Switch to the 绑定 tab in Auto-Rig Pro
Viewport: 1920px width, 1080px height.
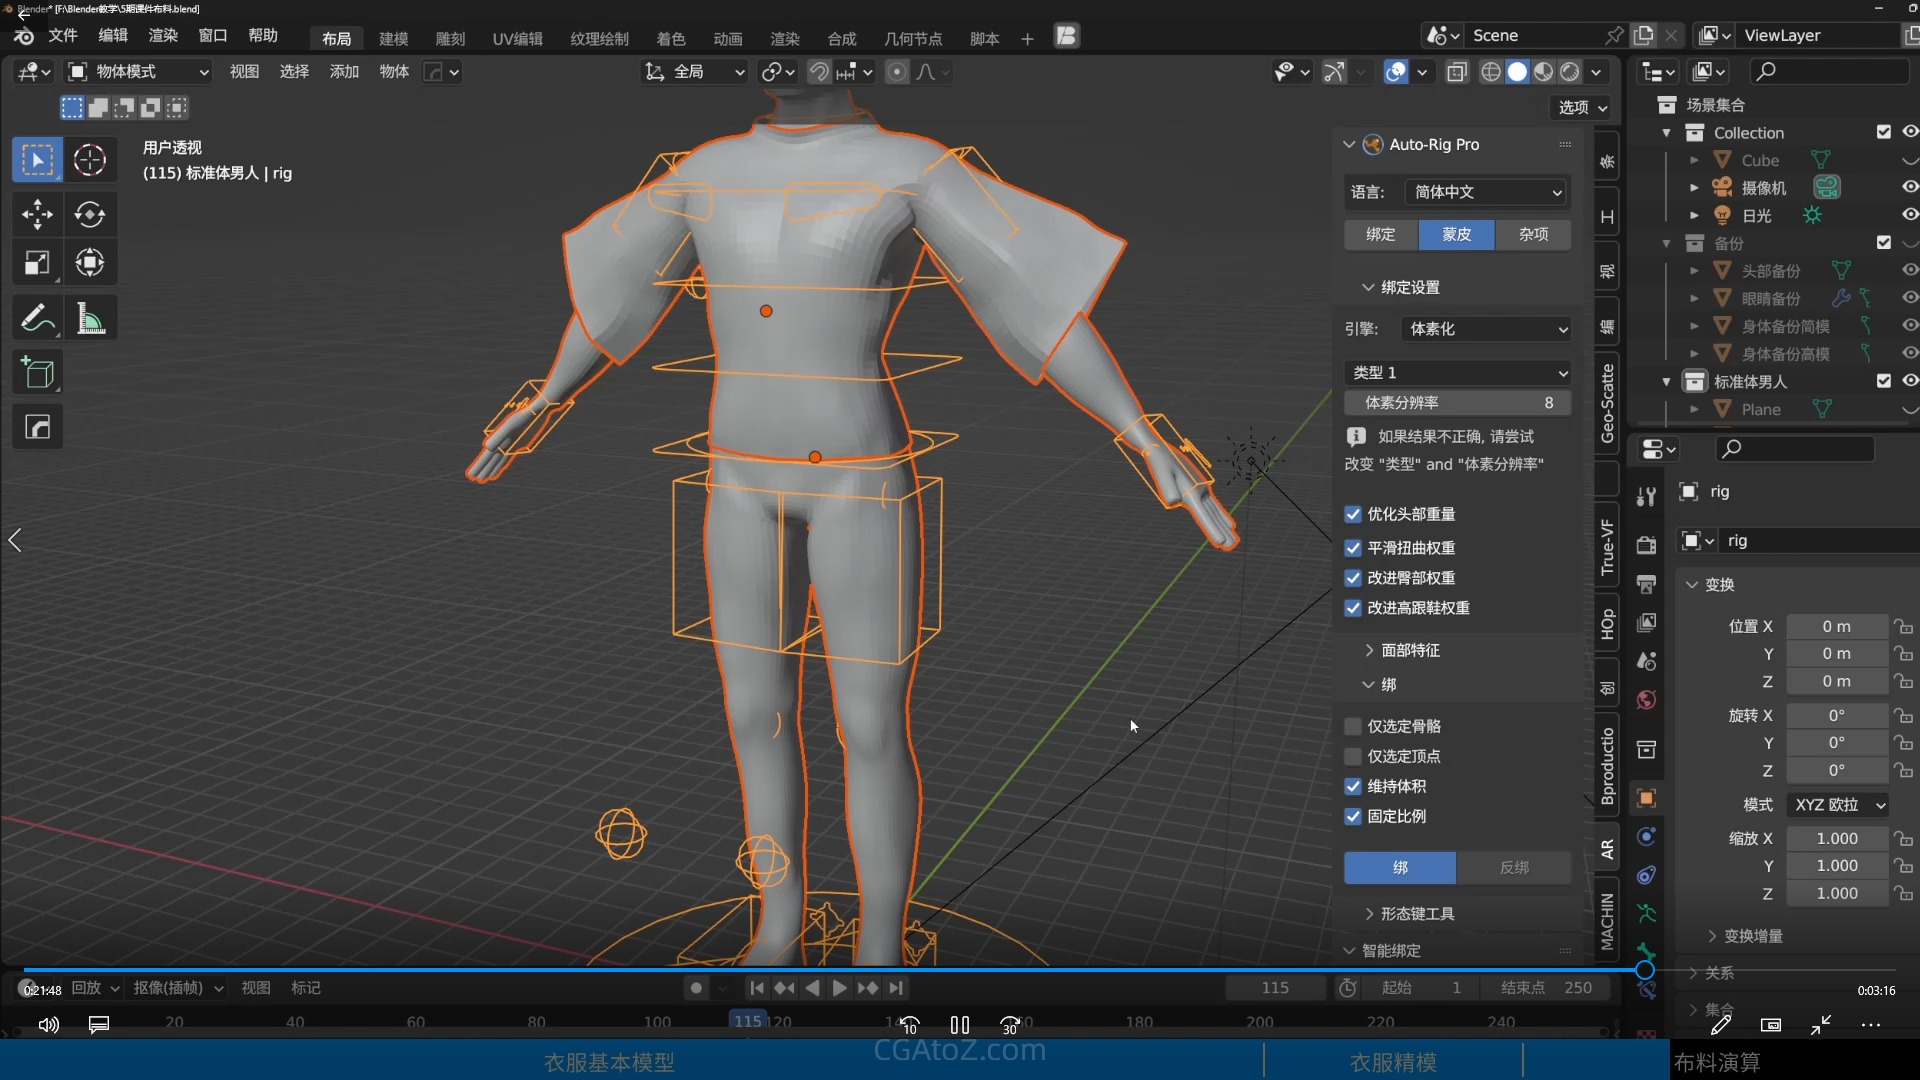[1380, 234]
